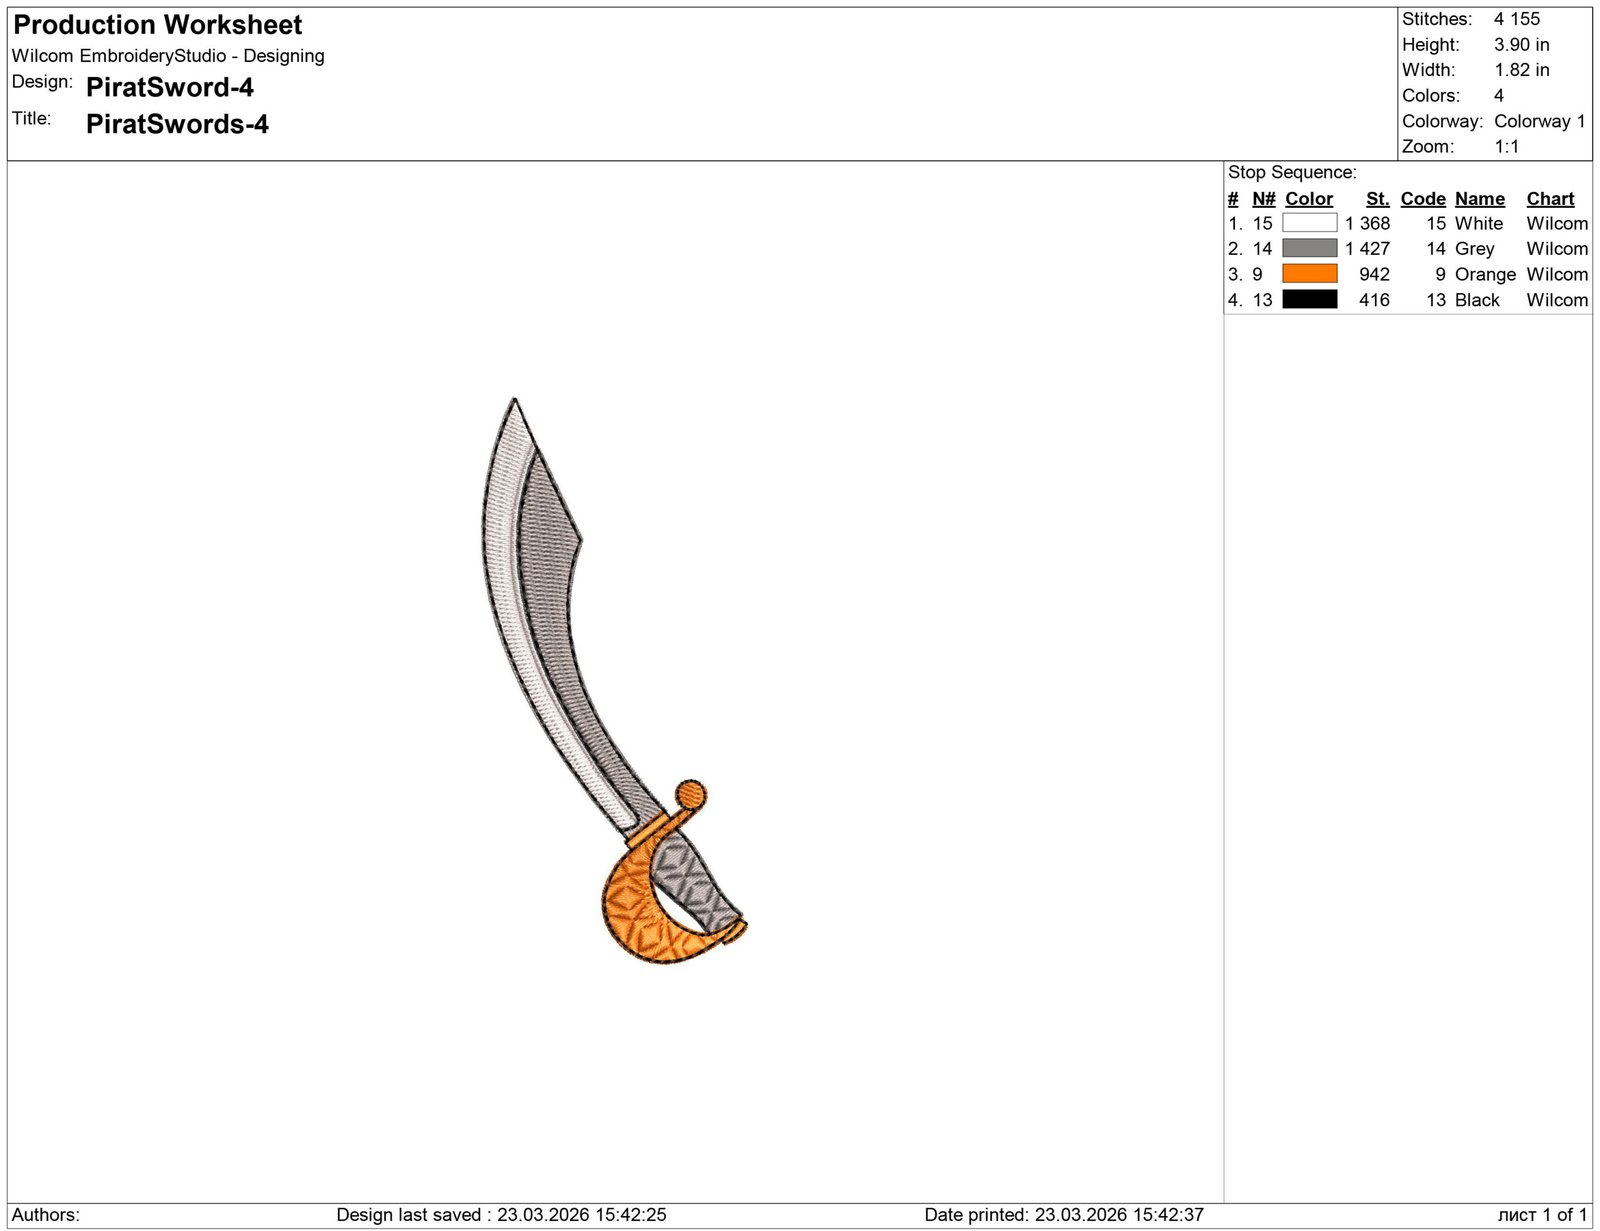This screenshot has width=1600, height=1231.
Task: Click the Wilcom chart link for Black
Action: pyautogui.click(x=1556, y=300)
